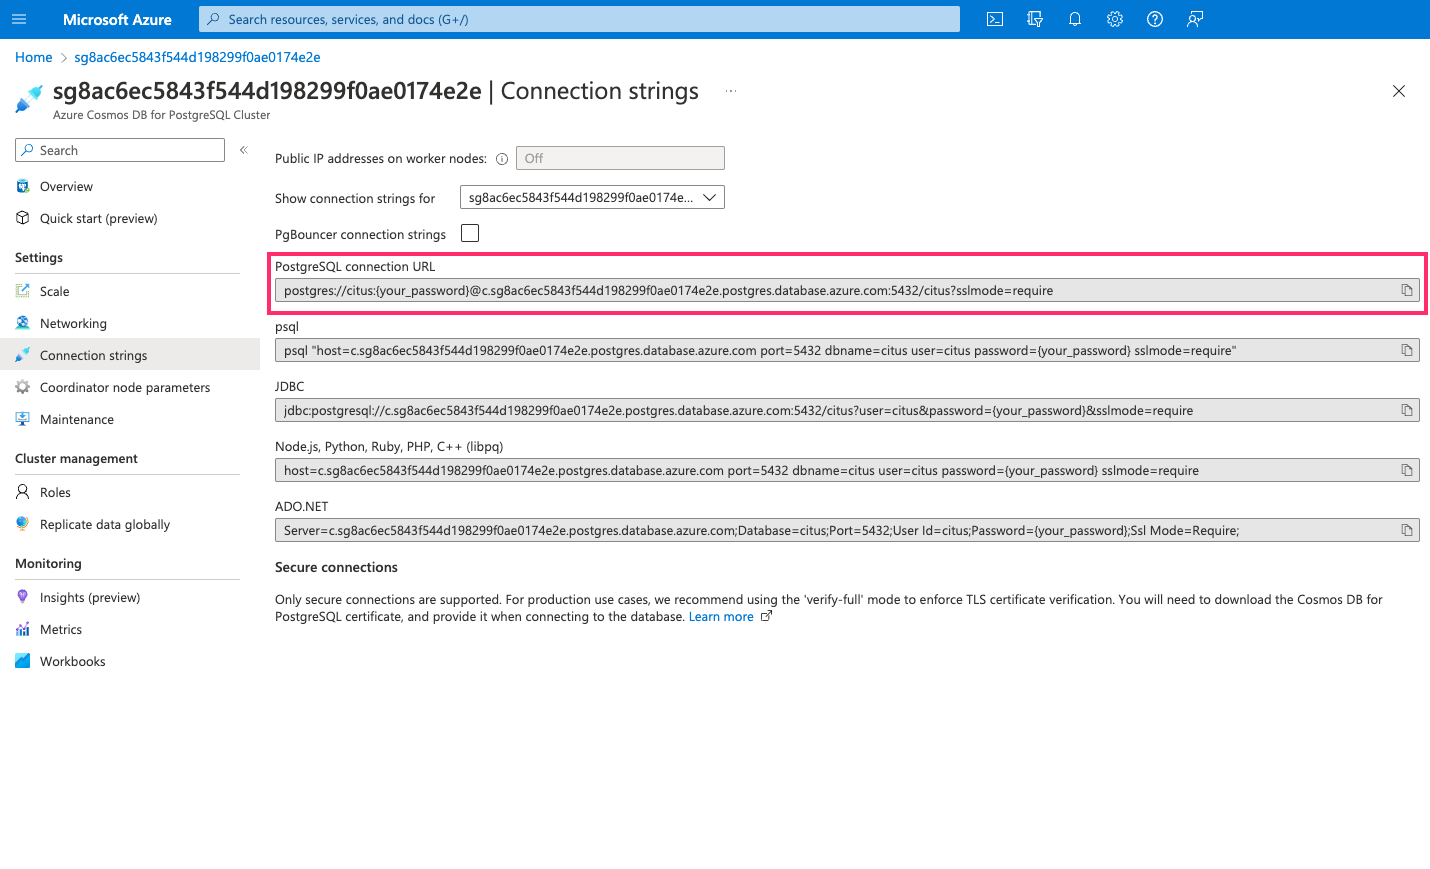Open the Learn more certificate link
The height and width of the screenshot is (869, 1430).
721,616
